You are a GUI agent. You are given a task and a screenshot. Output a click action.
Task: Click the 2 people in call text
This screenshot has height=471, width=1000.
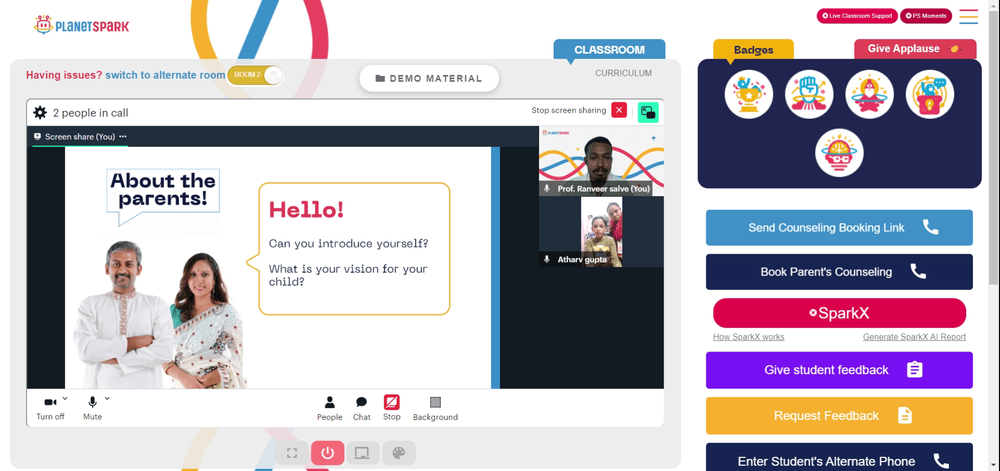point(91,113)
